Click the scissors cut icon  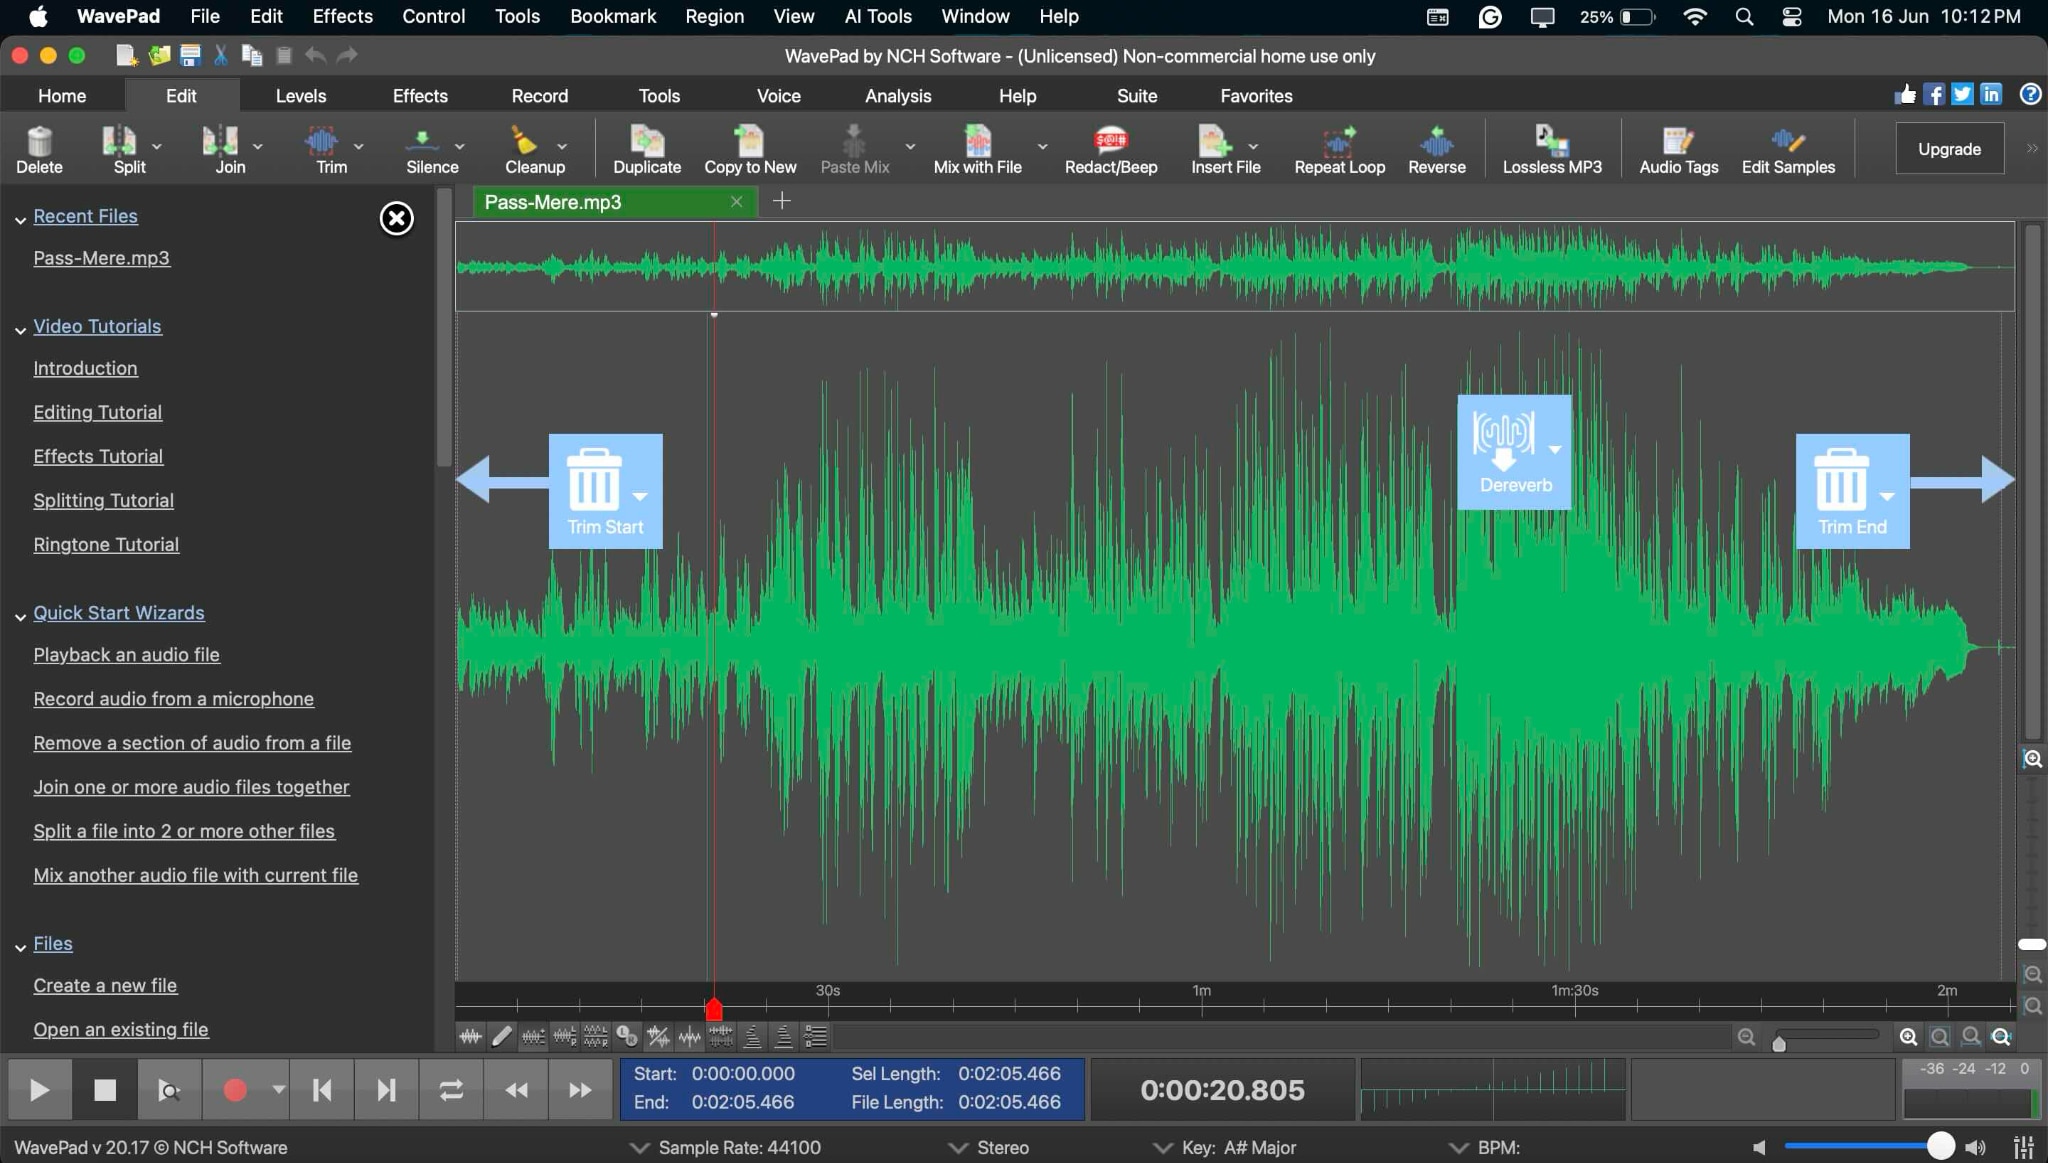click(x=221, y=56)
